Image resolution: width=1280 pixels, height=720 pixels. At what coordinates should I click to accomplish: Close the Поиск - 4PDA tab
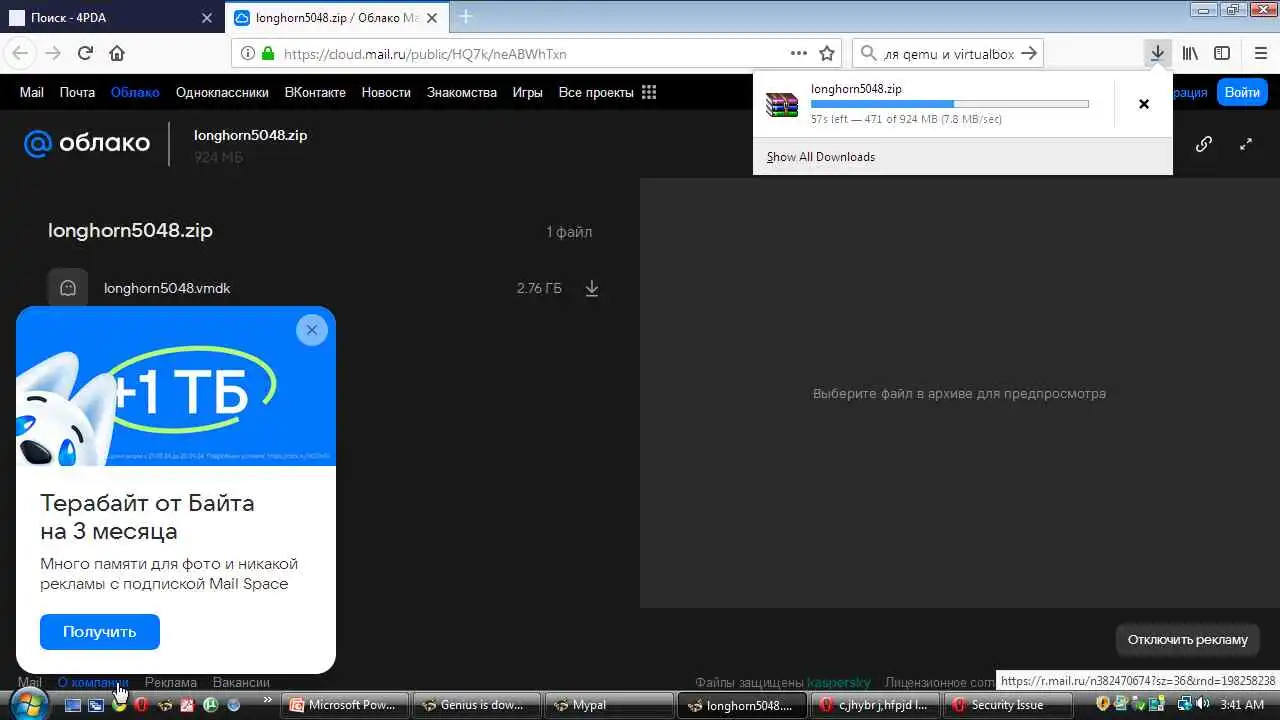[x=207, y=18]
